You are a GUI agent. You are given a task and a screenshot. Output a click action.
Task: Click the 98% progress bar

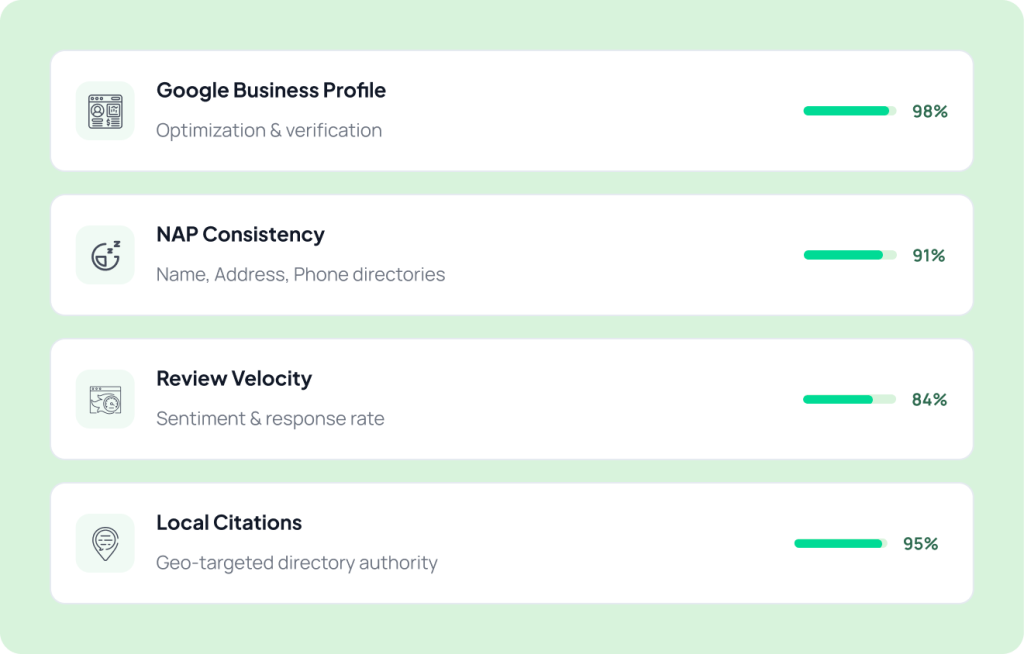tap(850, 111)
